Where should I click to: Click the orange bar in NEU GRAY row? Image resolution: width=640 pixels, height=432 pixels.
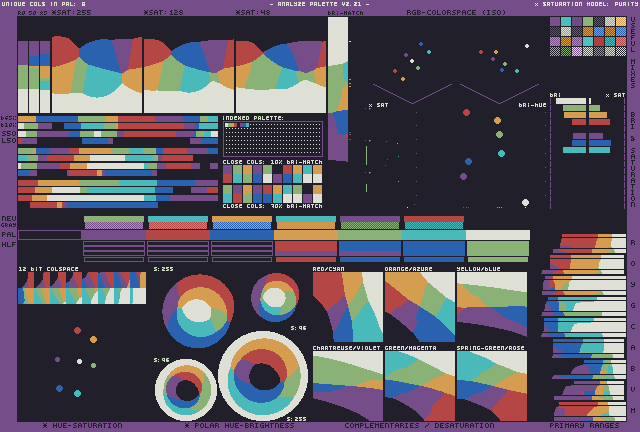pyautogui.click(x=242, y=219)
